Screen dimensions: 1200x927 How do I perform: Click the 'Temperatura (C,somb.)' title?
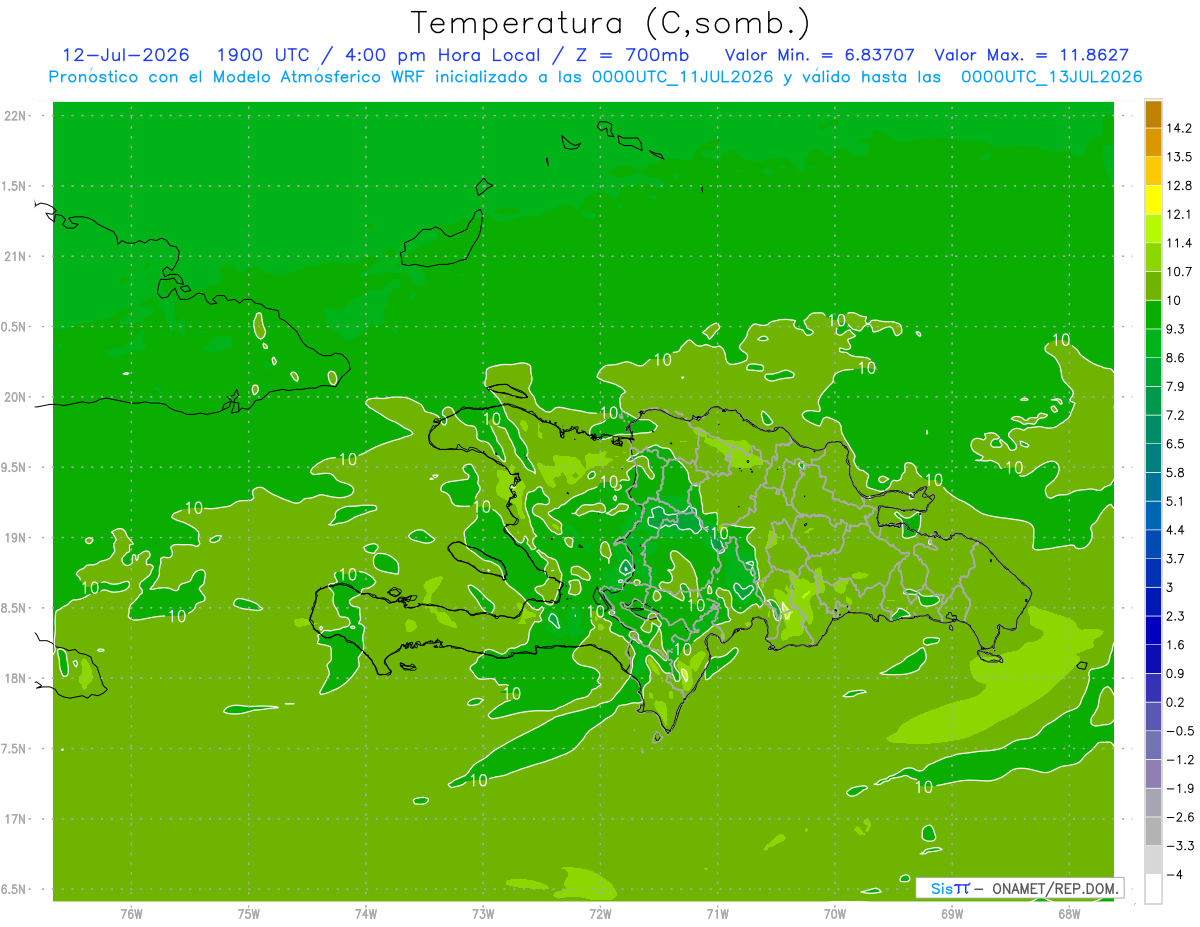[611, 22]
